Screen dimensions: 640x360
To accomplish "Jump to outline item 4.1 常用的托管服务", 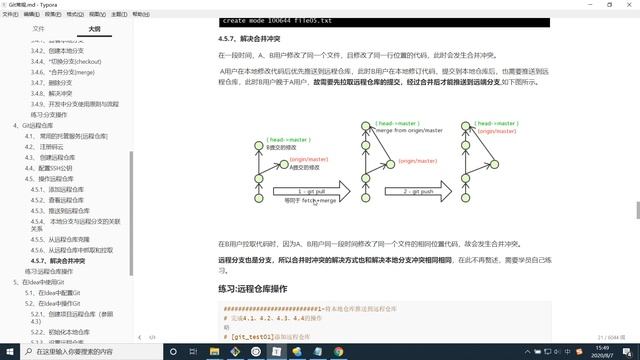I will tap(66, 136).
